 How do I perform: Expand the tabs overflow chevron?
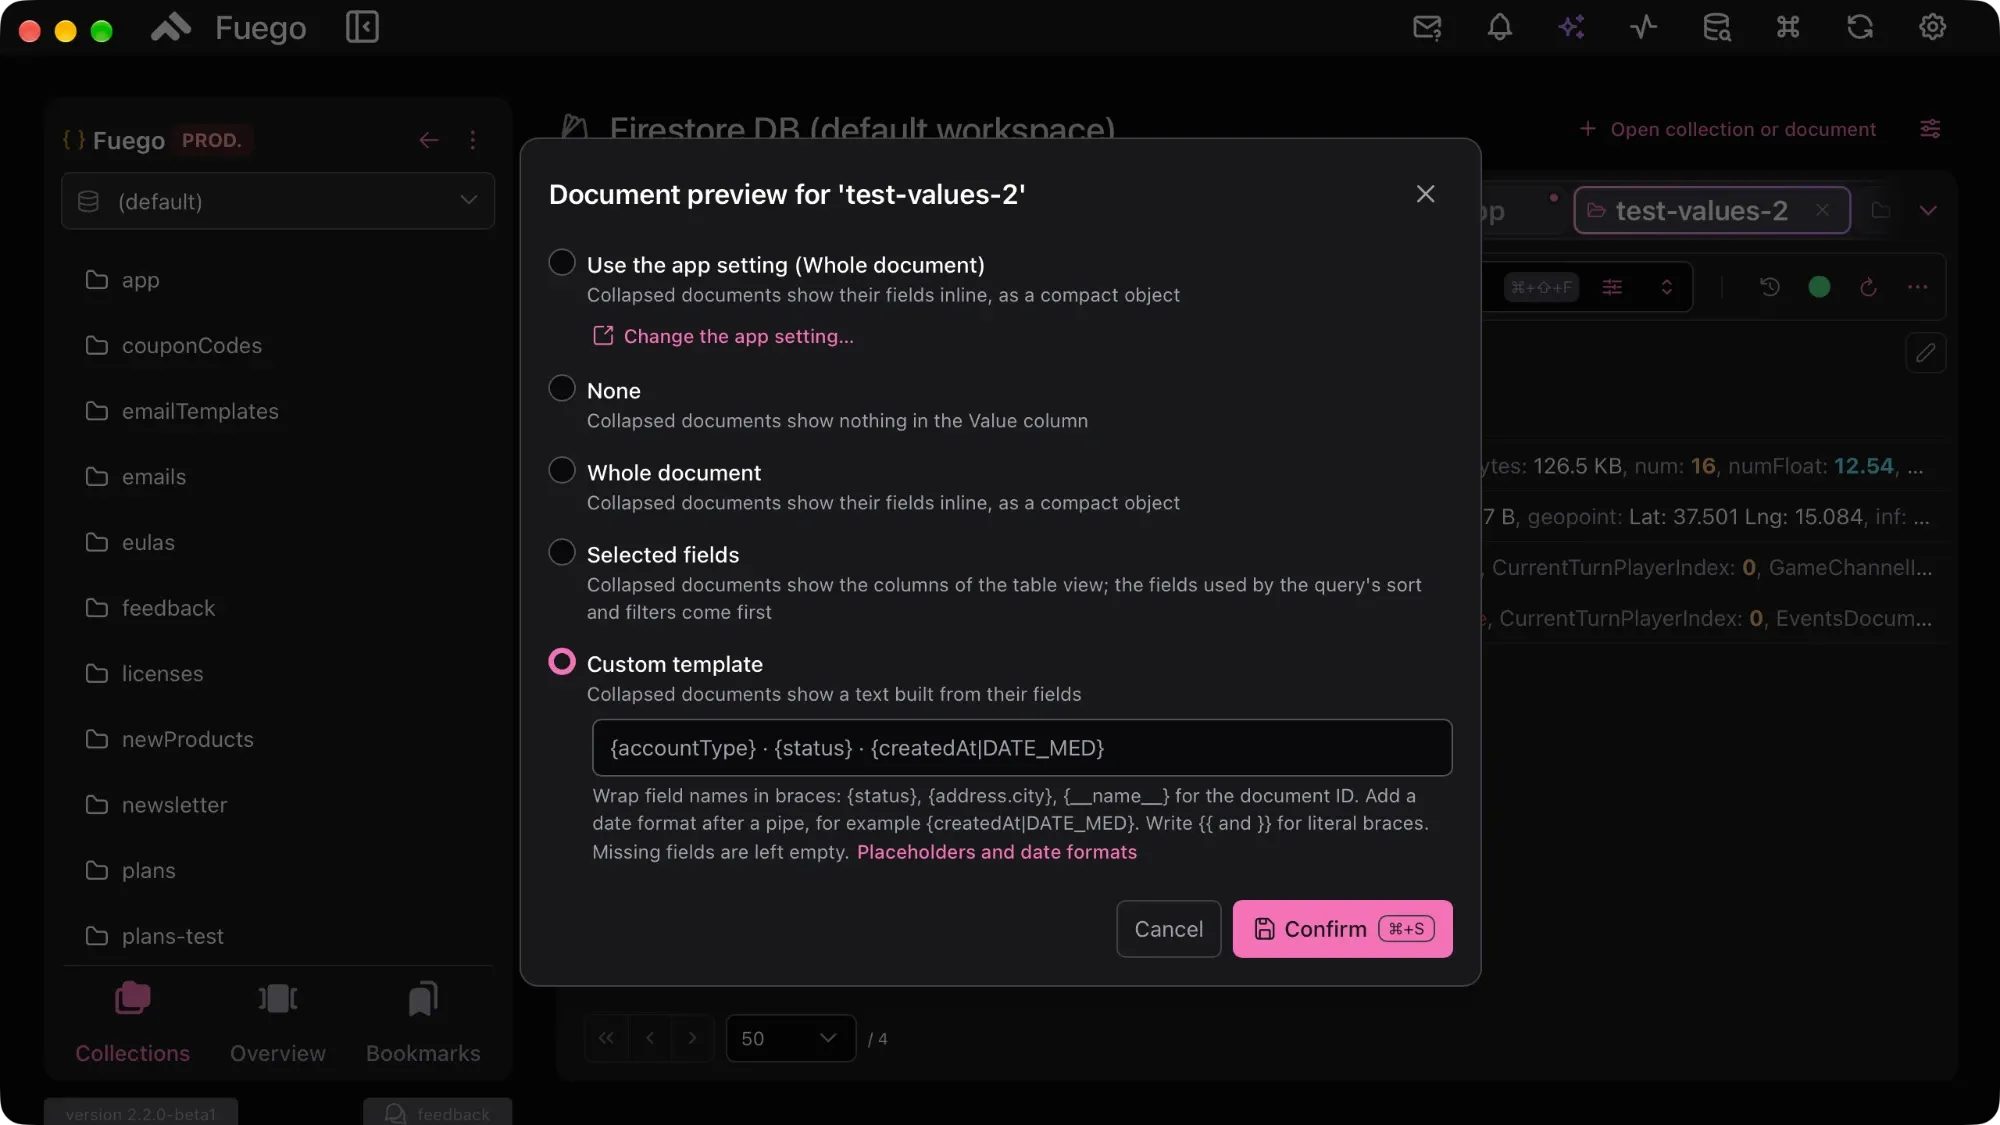pos(1928,210)
